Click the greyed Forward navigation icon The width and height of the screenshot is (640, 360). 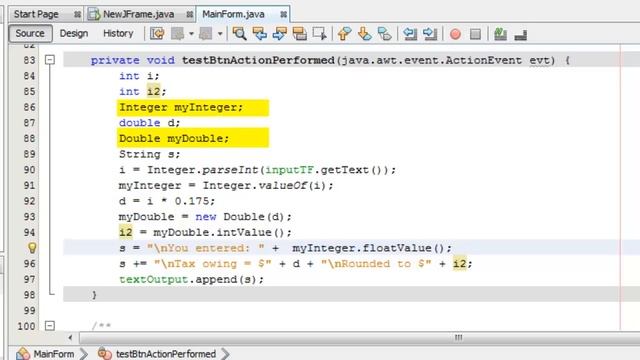pyautogui.click(x=206, y=34)
